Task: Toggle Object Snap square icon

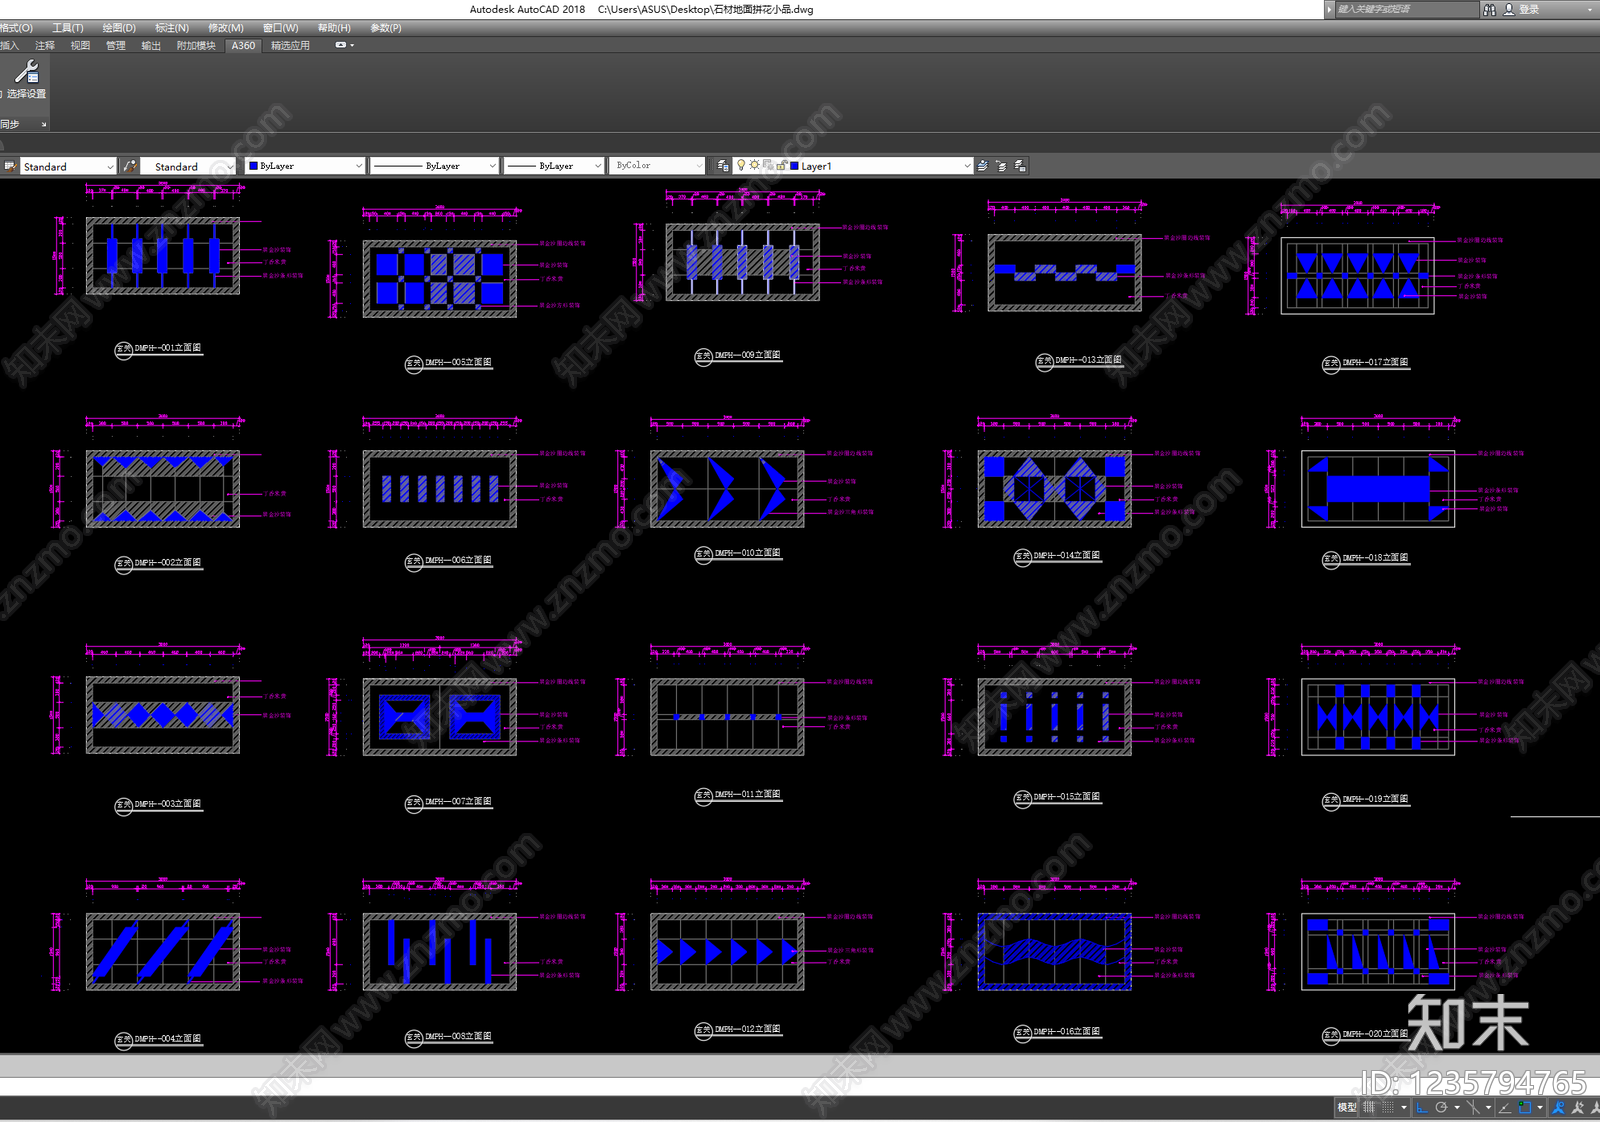Action: [1525, 1107]
